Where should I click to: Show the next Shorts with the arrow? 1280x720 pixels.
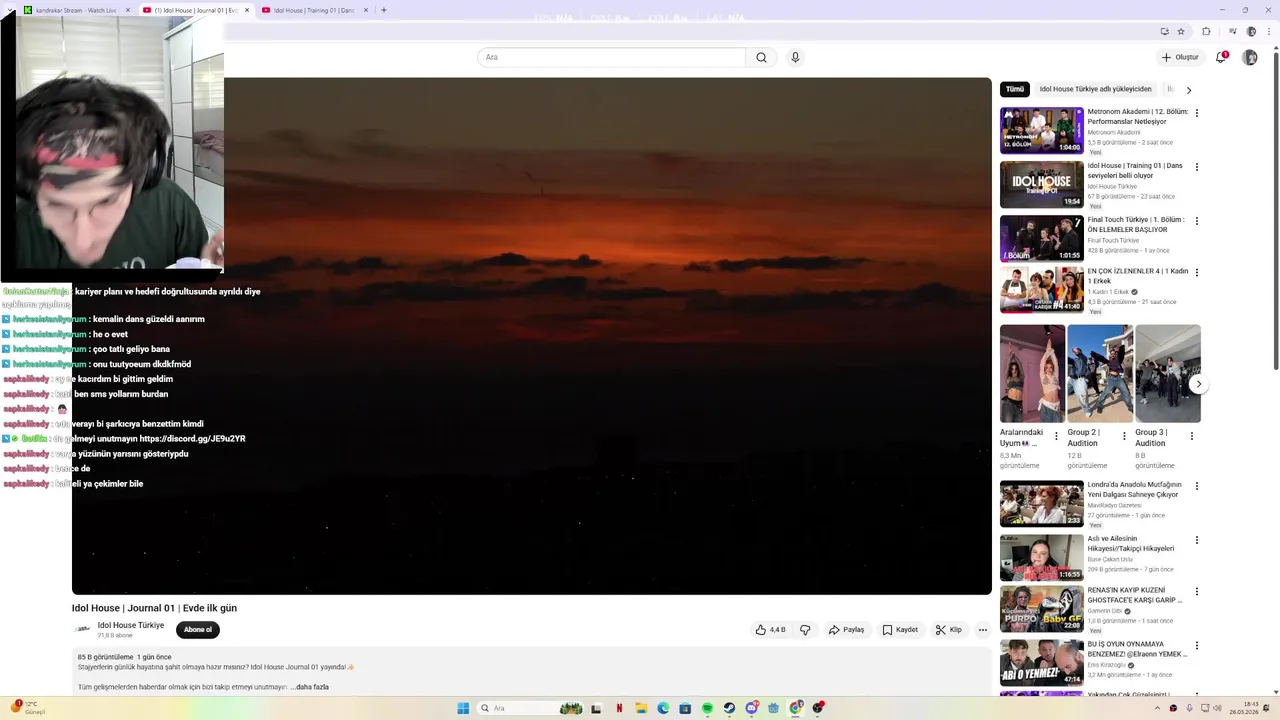tap(1198, 384)
